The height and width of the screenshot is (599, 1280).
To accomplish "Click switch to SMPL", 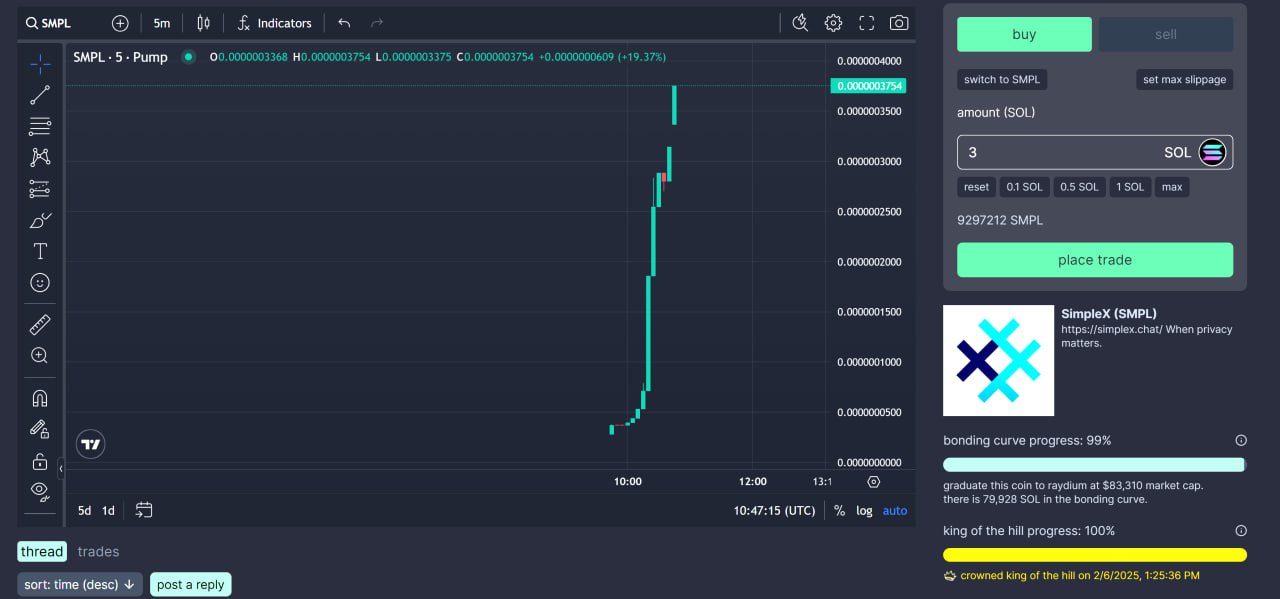I will point(1002,79).
